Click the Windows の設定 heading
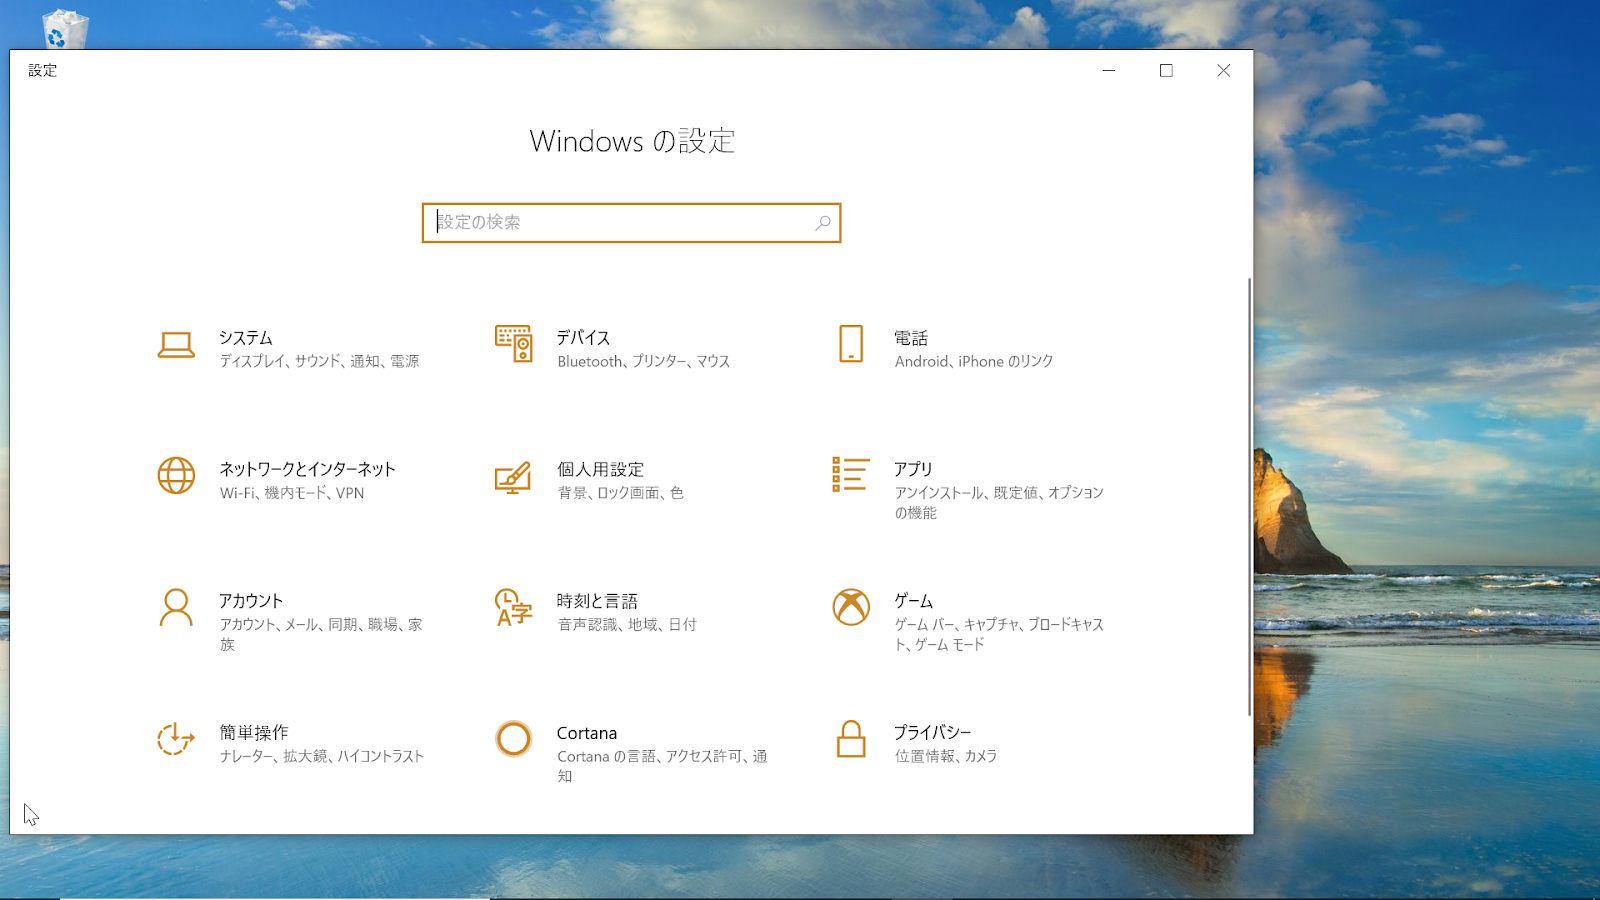 632,141
